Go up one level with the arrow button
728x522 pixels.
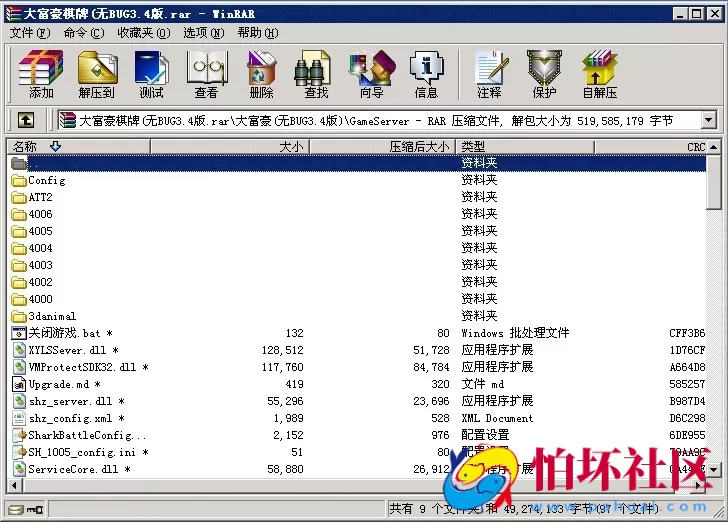point(26,121)
